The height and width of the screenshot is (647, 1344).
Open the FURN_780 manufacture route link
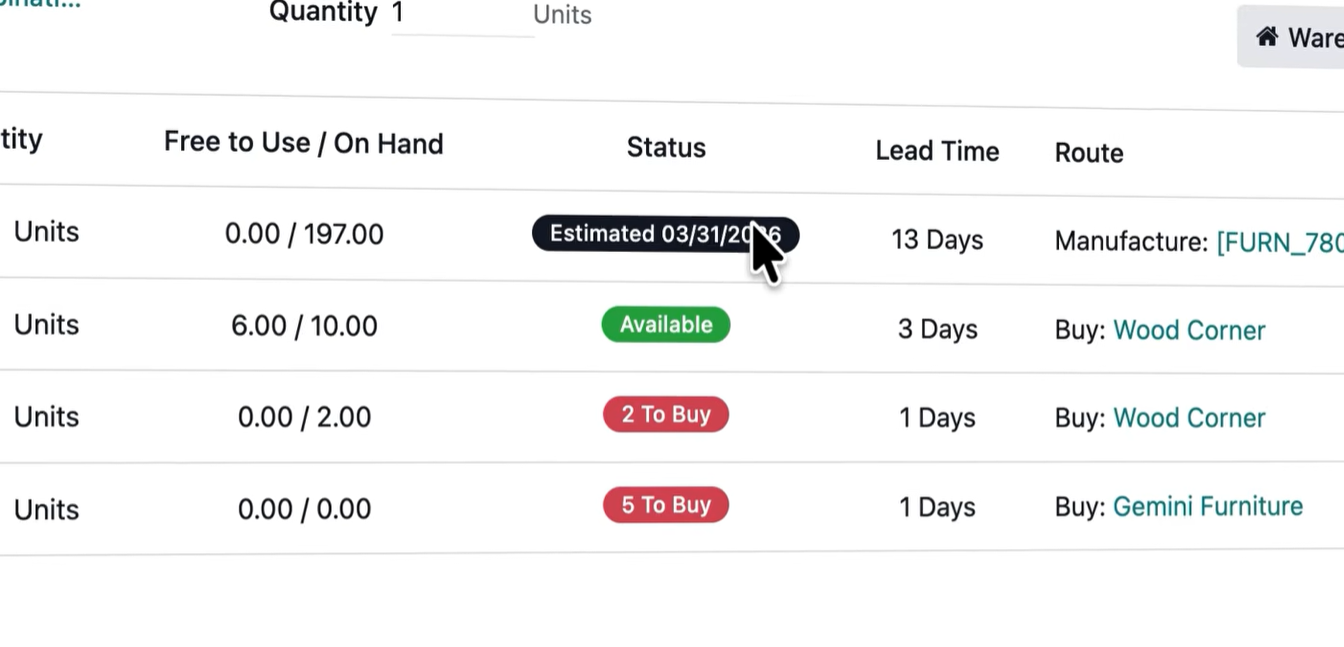(x=1279, y=242)
